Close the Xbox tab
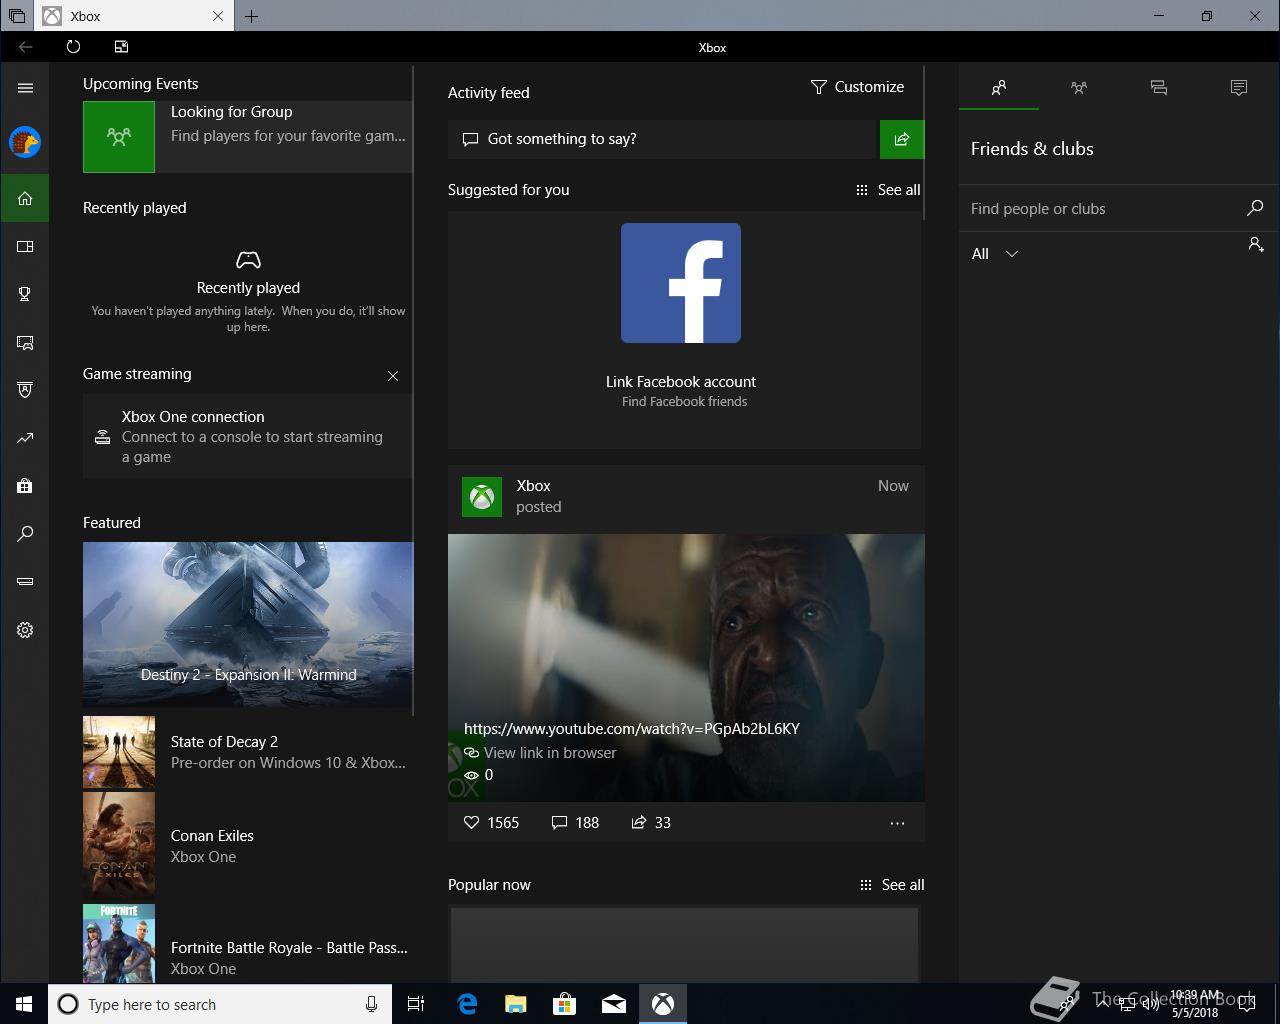 (x=218, y=16)
